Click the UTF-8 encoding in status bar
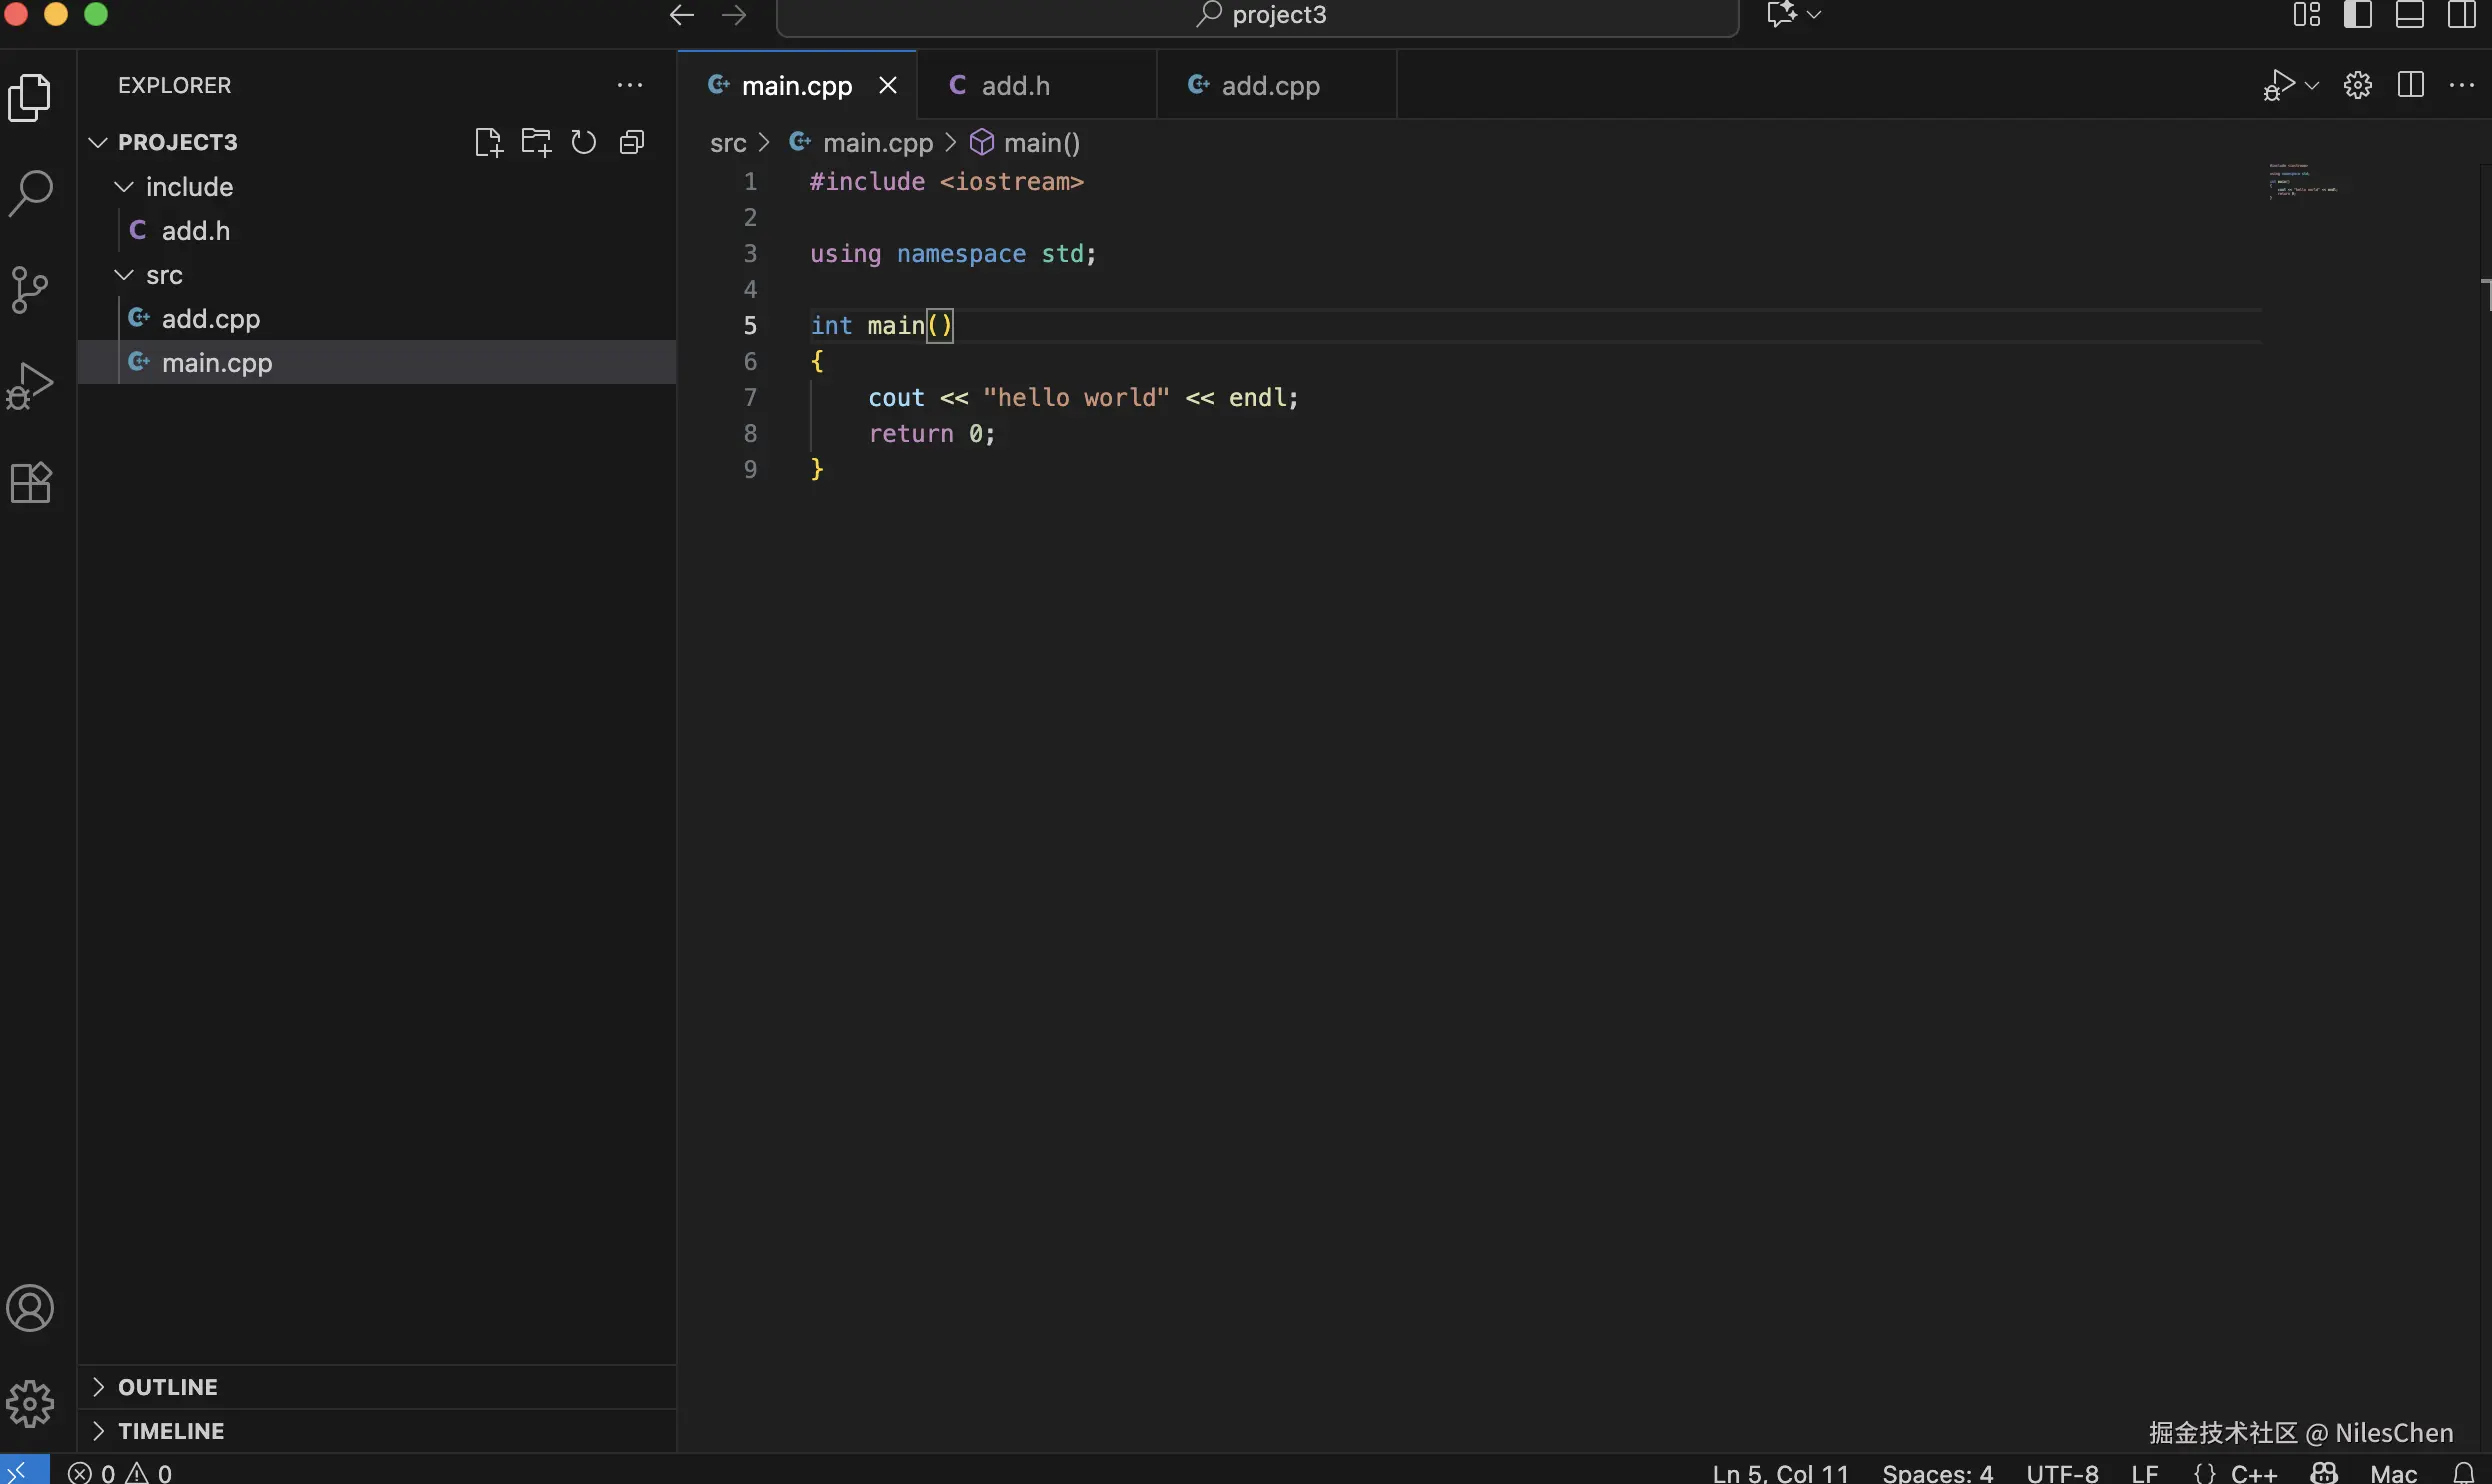 (2061, 1472)
